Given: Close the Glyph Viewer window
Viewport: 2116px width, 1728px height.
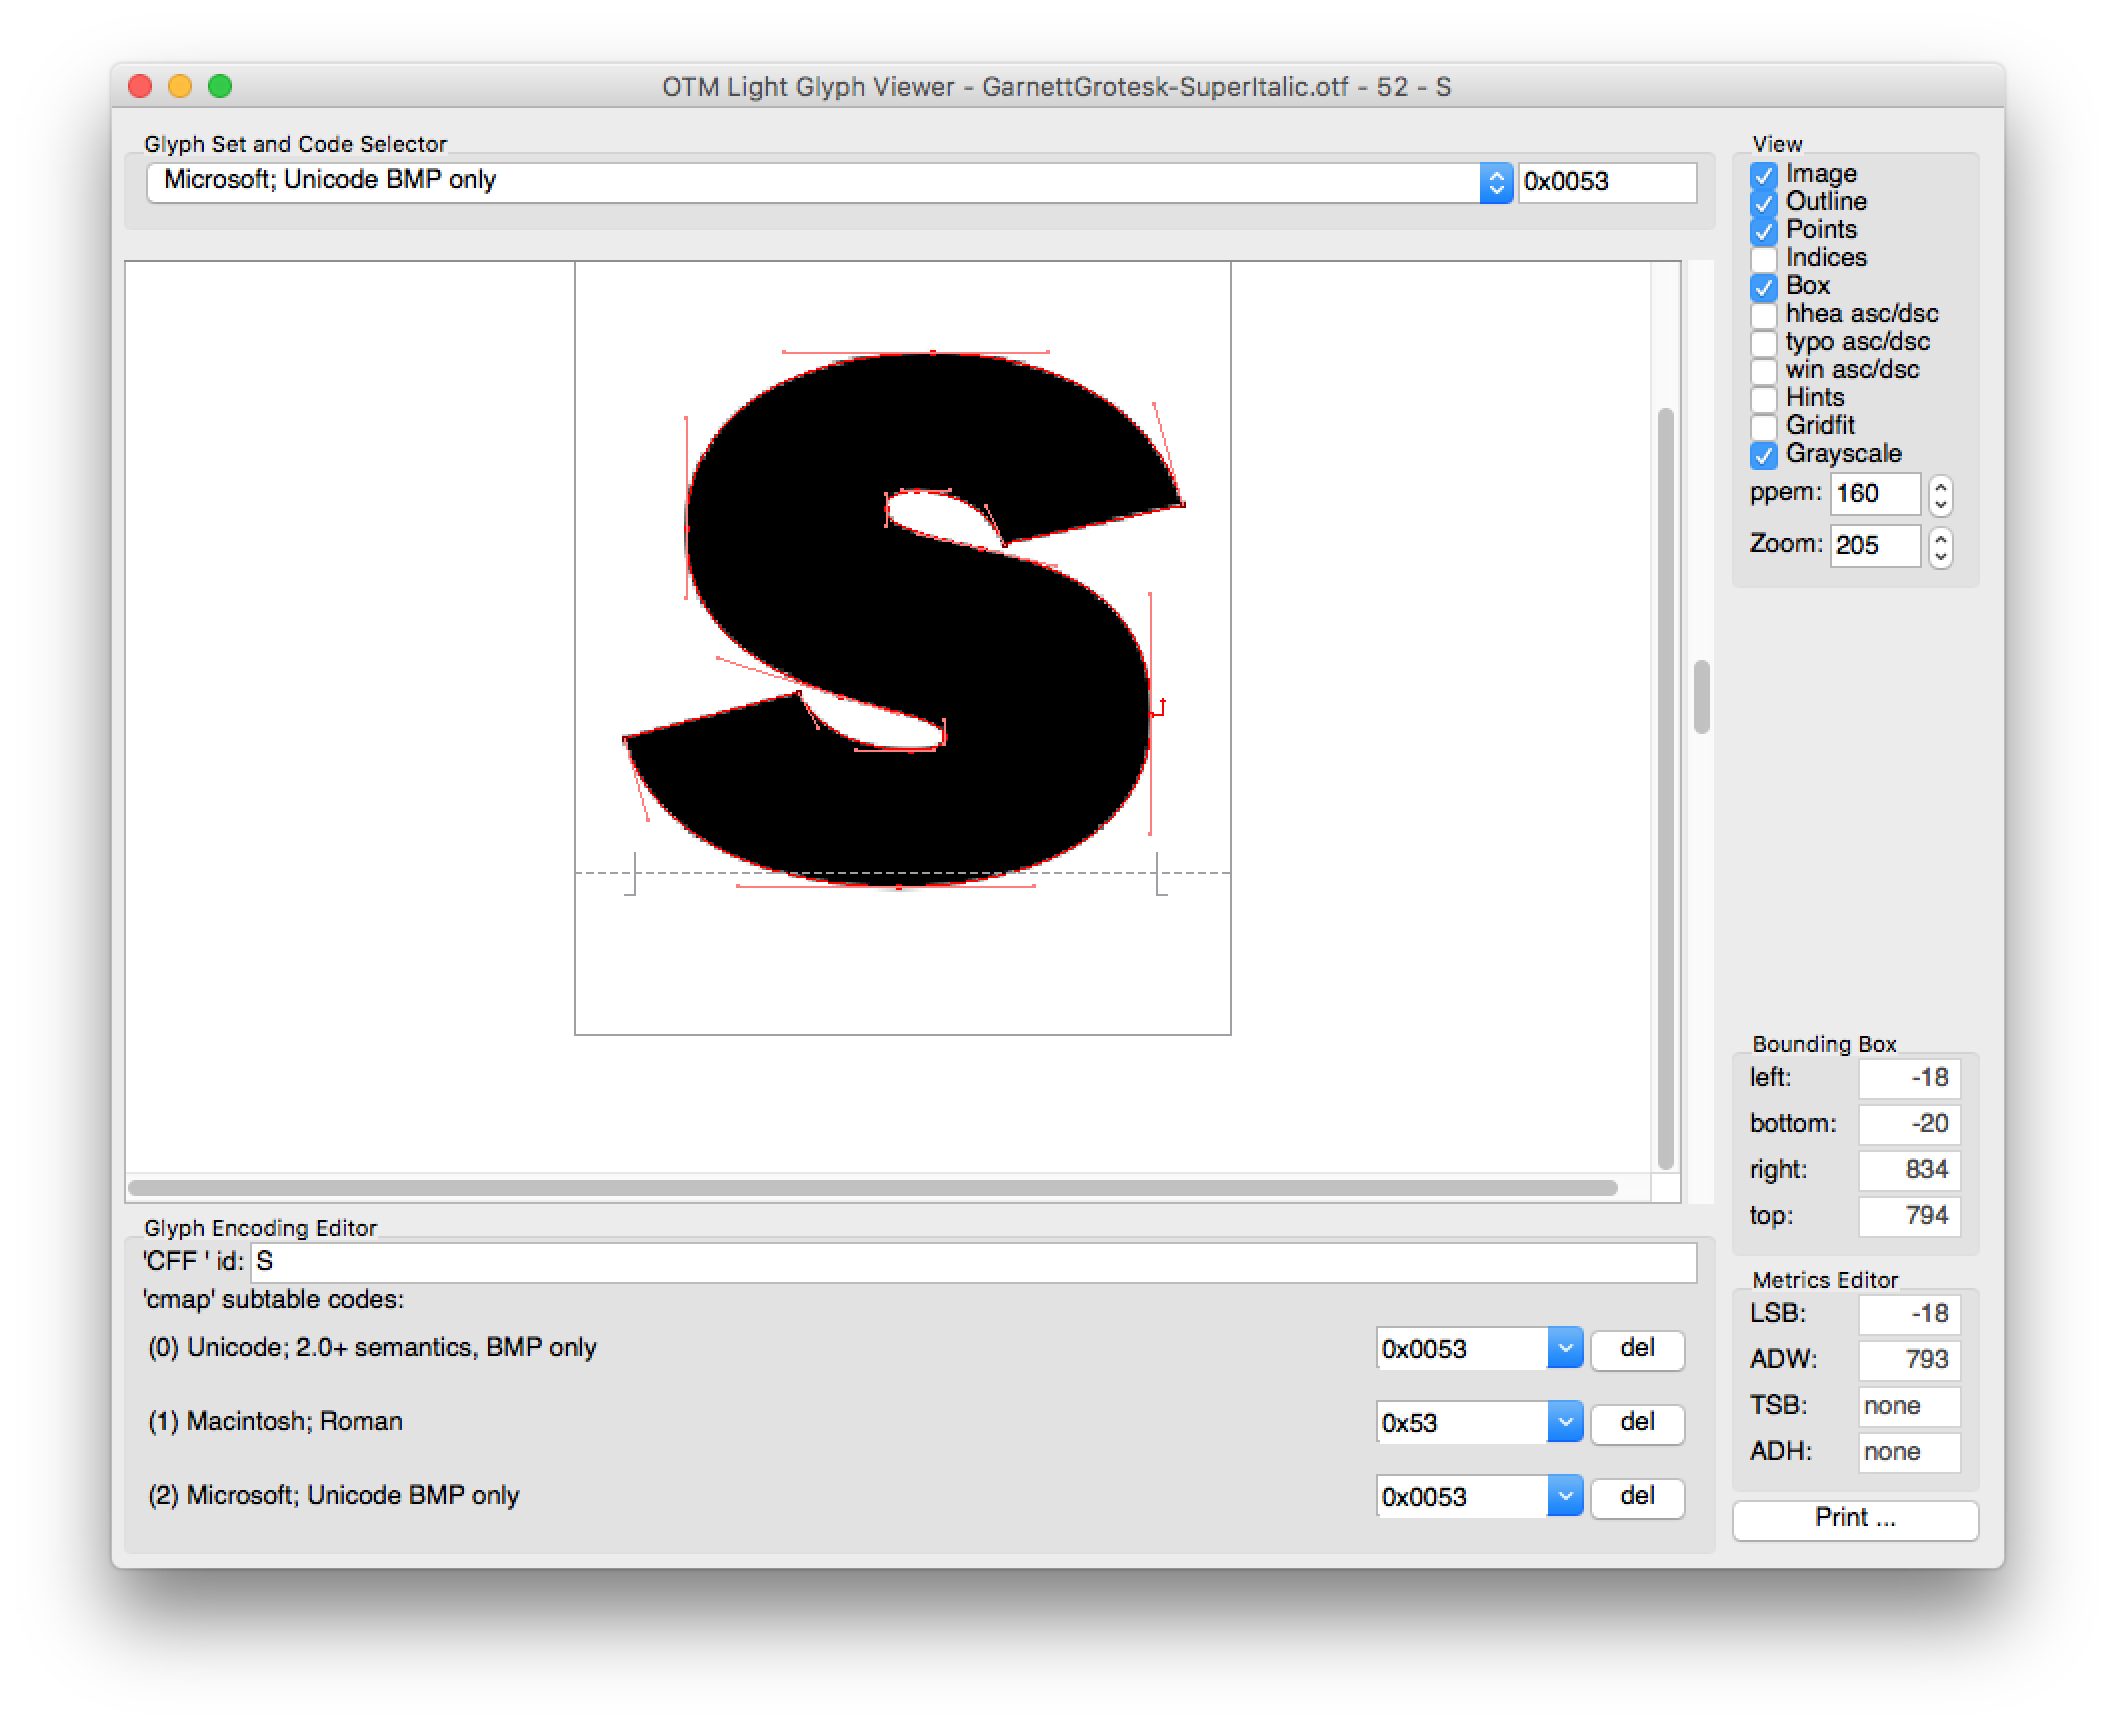Looking at the screenshot, I should coord(141,87).
